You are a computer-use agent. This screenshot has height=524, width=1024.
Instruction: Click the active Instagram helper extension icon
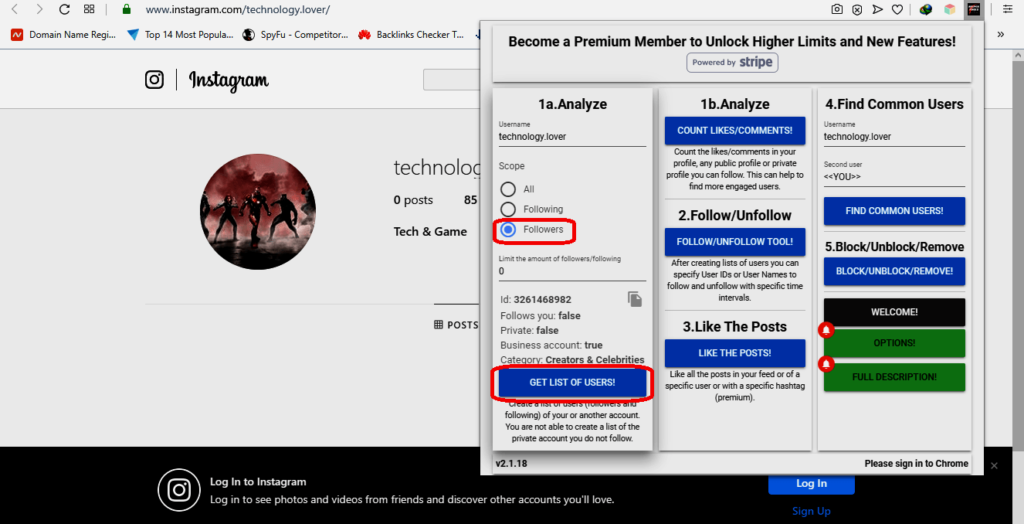tap(974, 9)
